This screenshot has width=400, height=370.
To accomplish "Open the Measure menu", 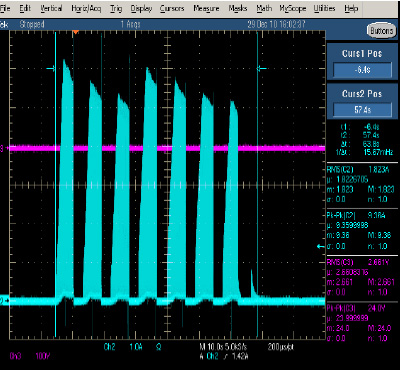I will pyautogui.click(x=206, y=9).
